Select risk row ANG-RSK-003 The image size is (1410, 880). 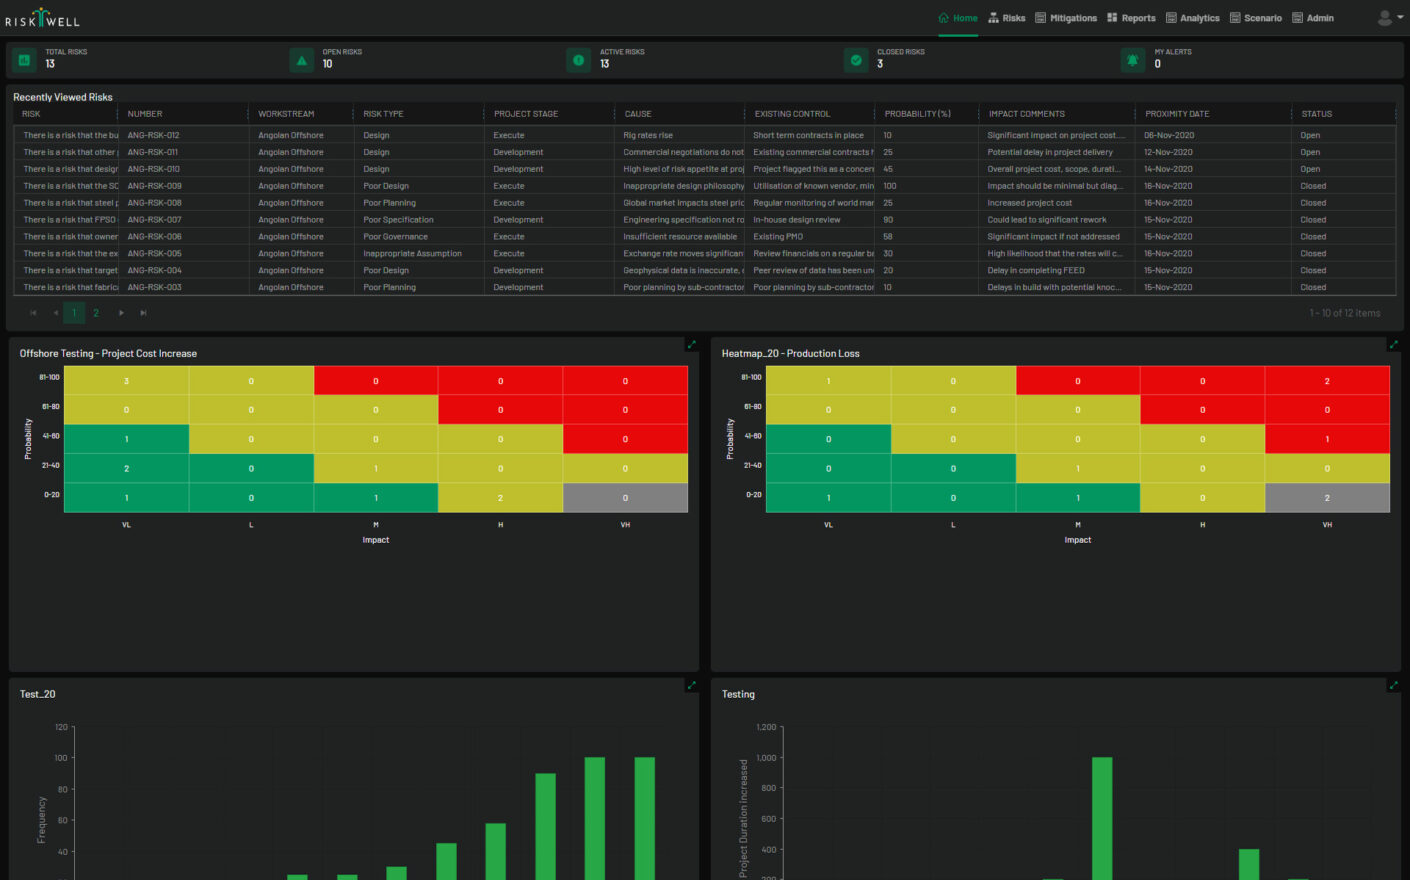[x=704, y=287]
